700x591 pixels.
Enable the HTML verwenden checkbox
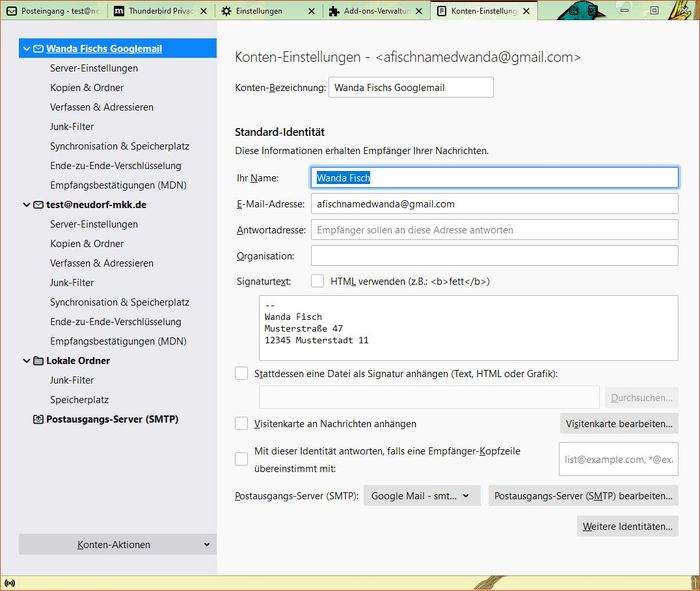[318, 281]
